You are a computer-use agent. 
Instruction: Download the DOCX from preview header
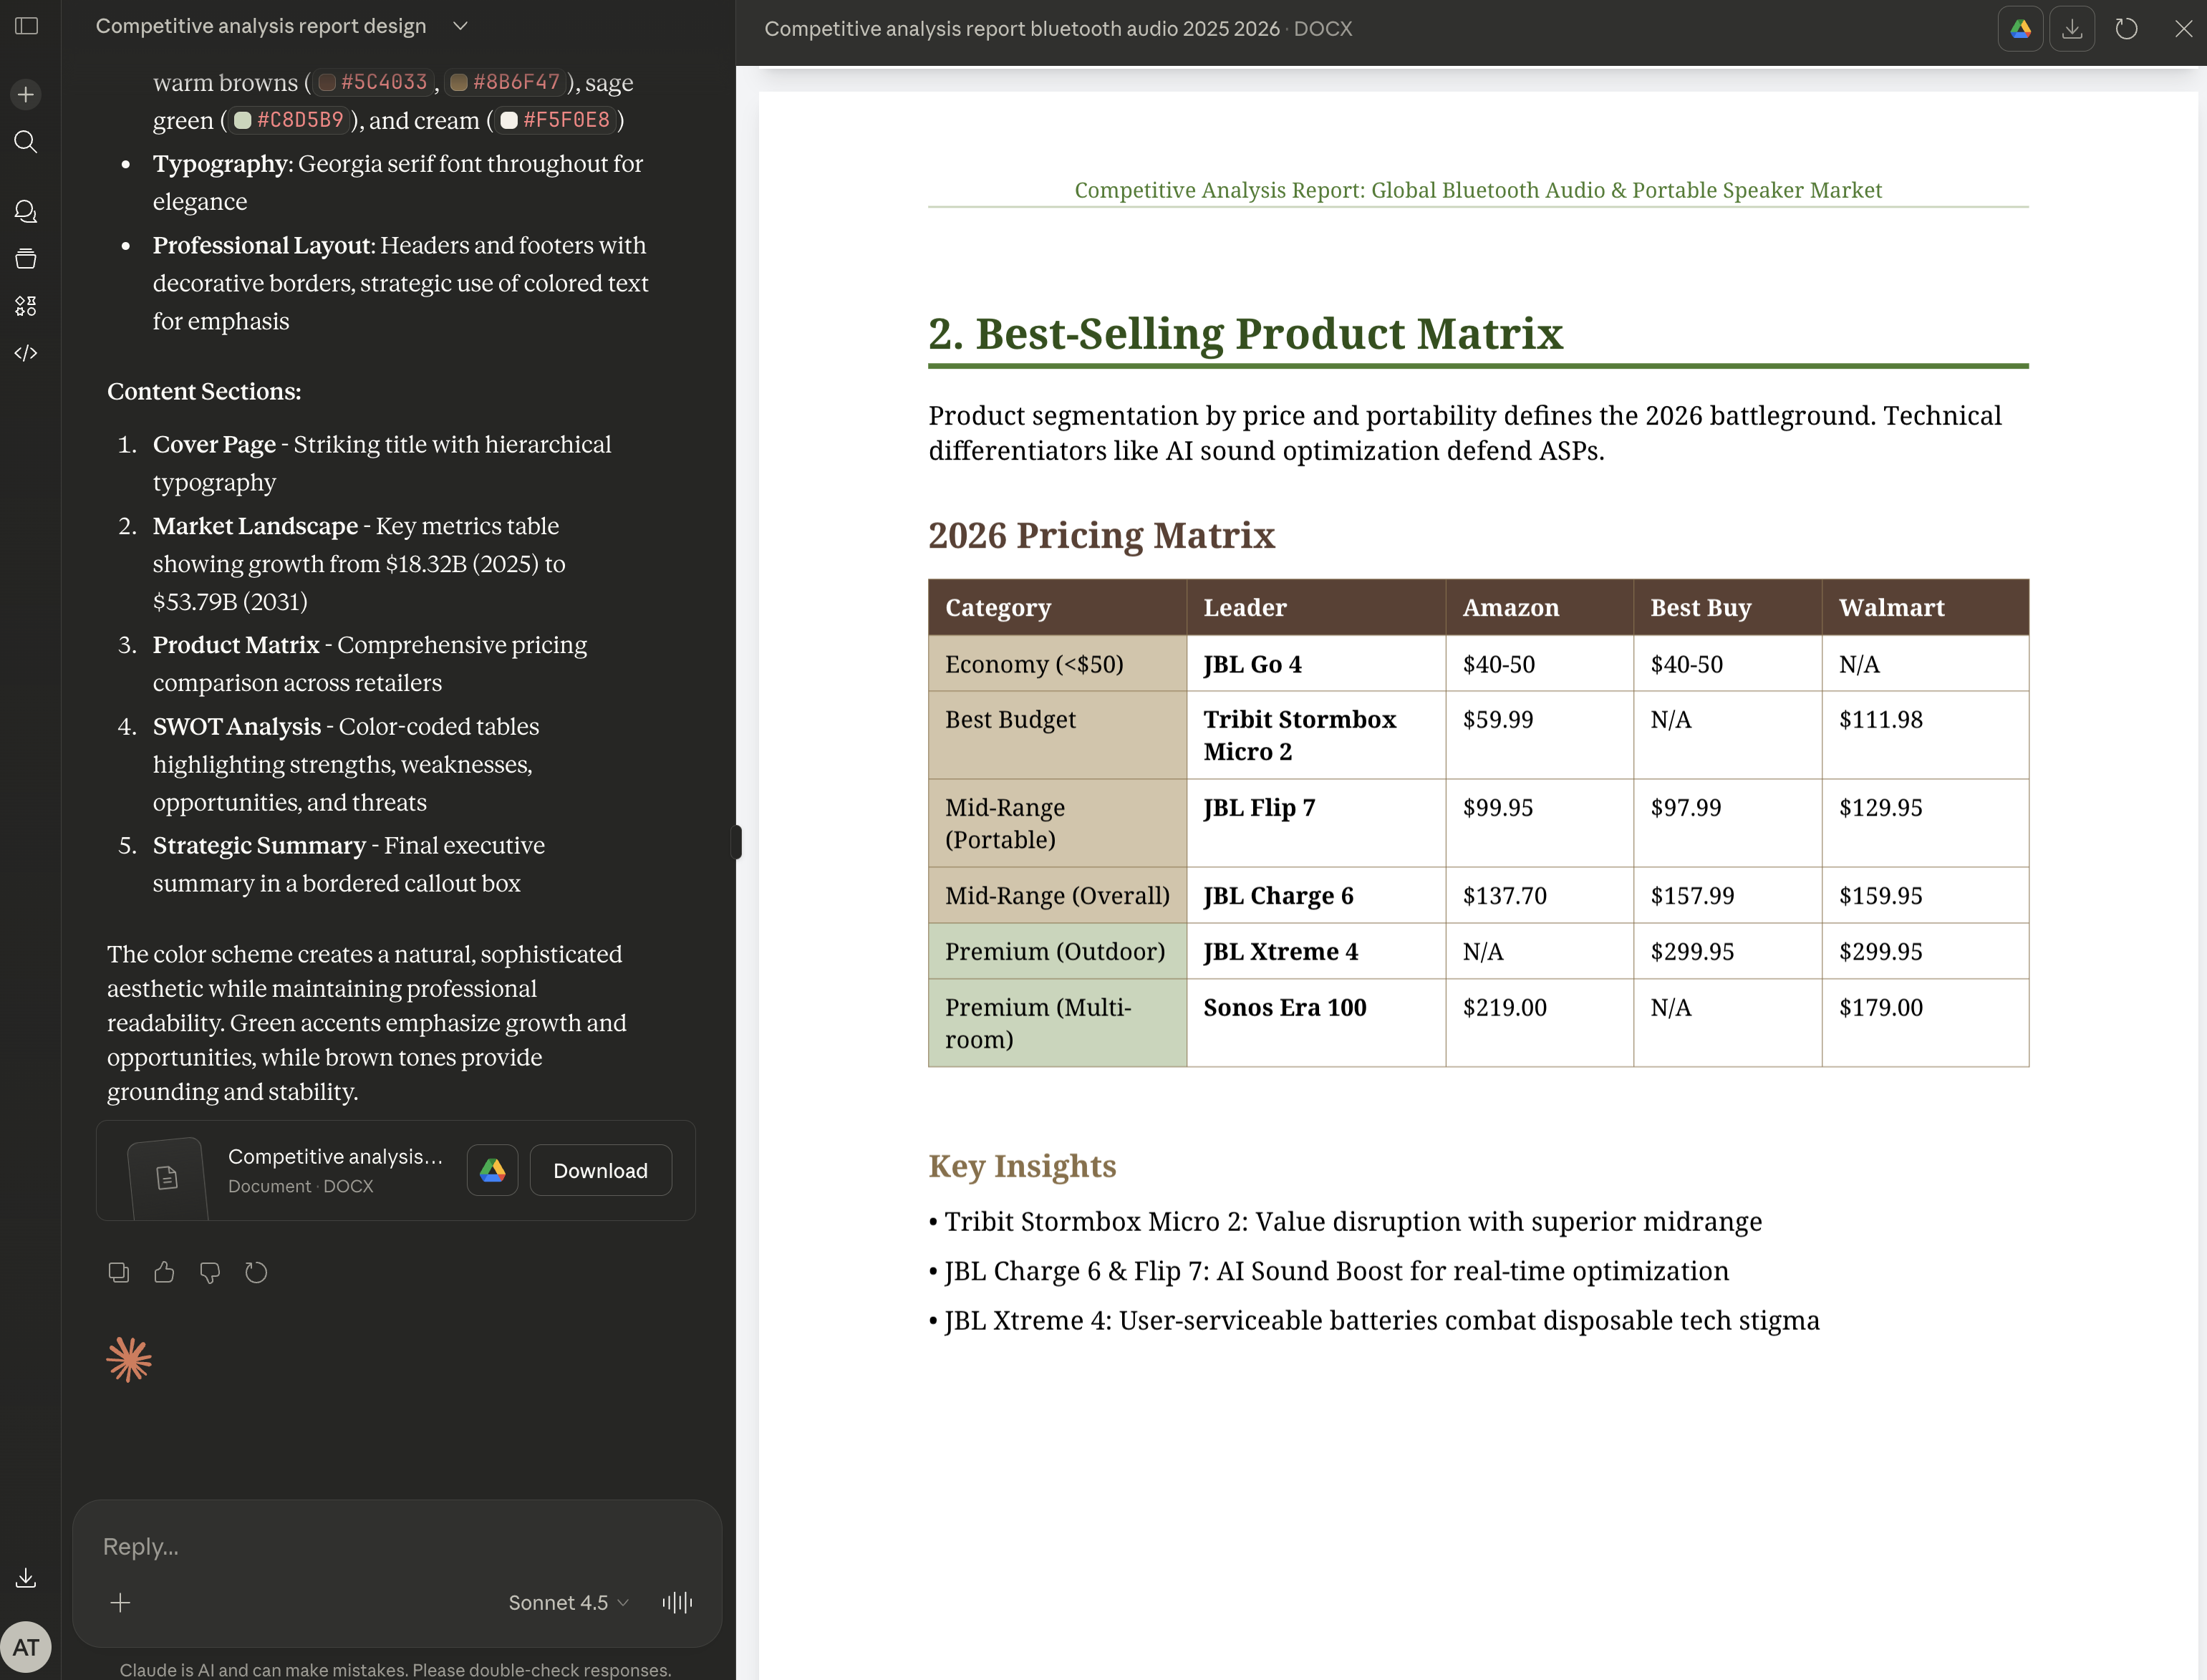click(2072, 29)
